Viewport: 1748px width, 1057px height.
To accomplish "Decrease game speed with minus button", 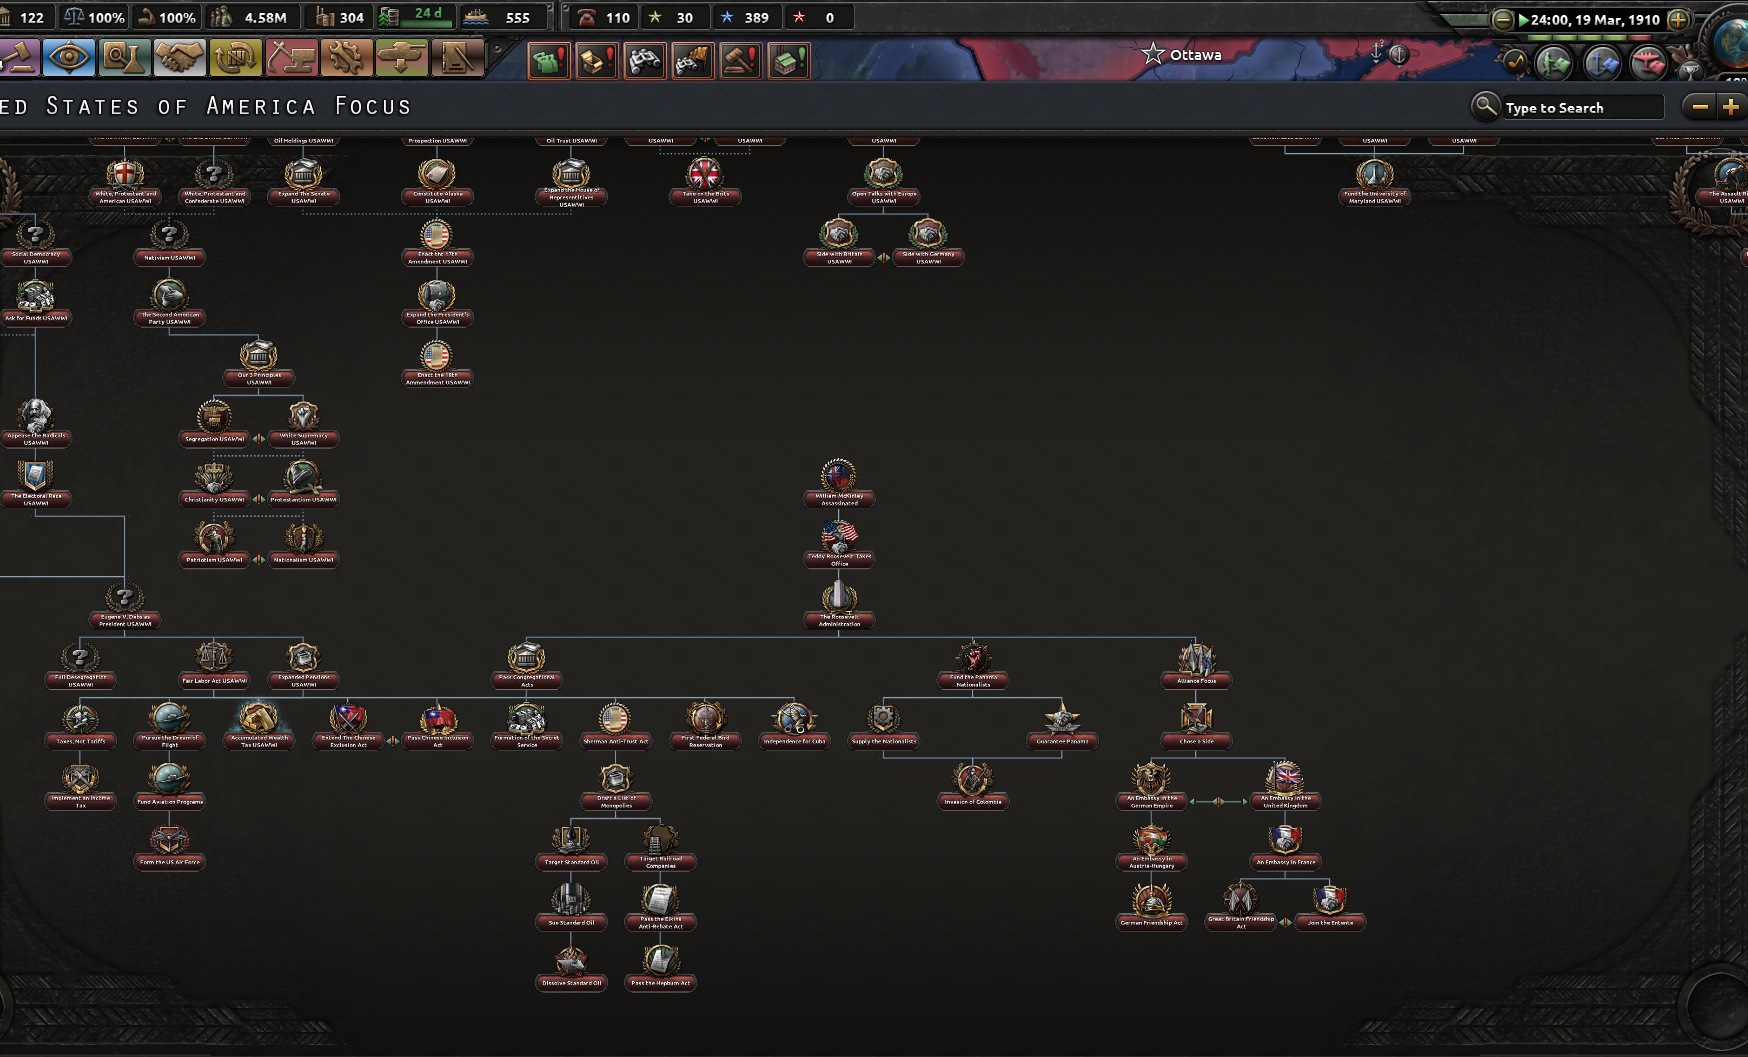I will click(1502, 19).
